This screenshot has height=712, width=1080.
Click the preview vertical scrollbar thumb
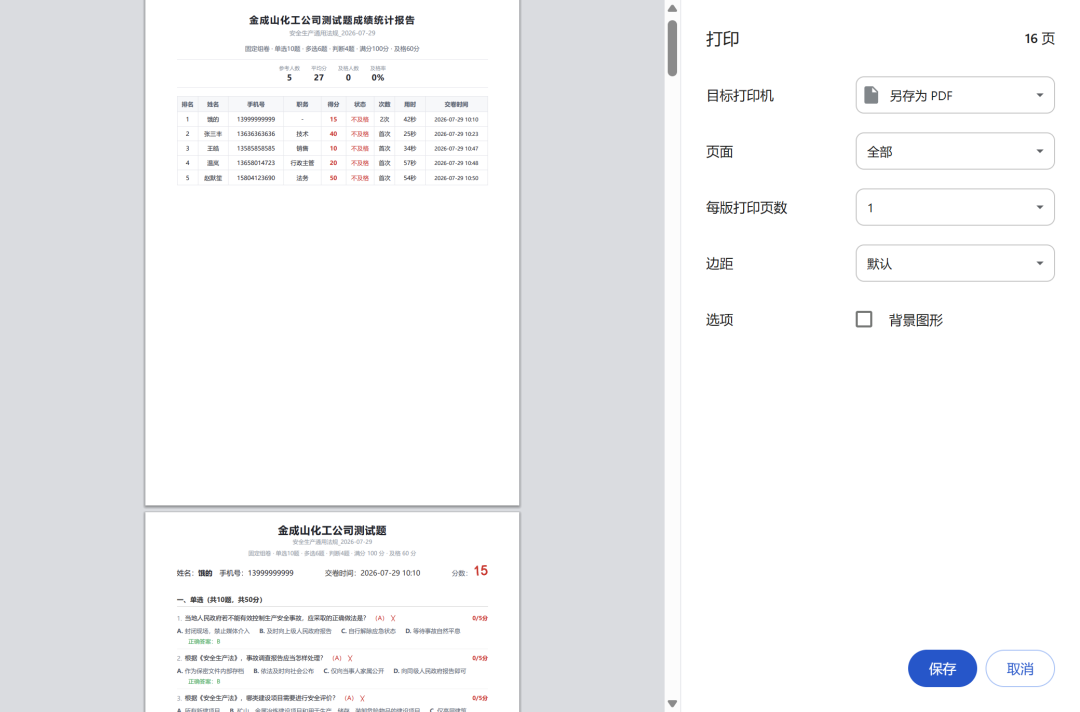(672, 48)
